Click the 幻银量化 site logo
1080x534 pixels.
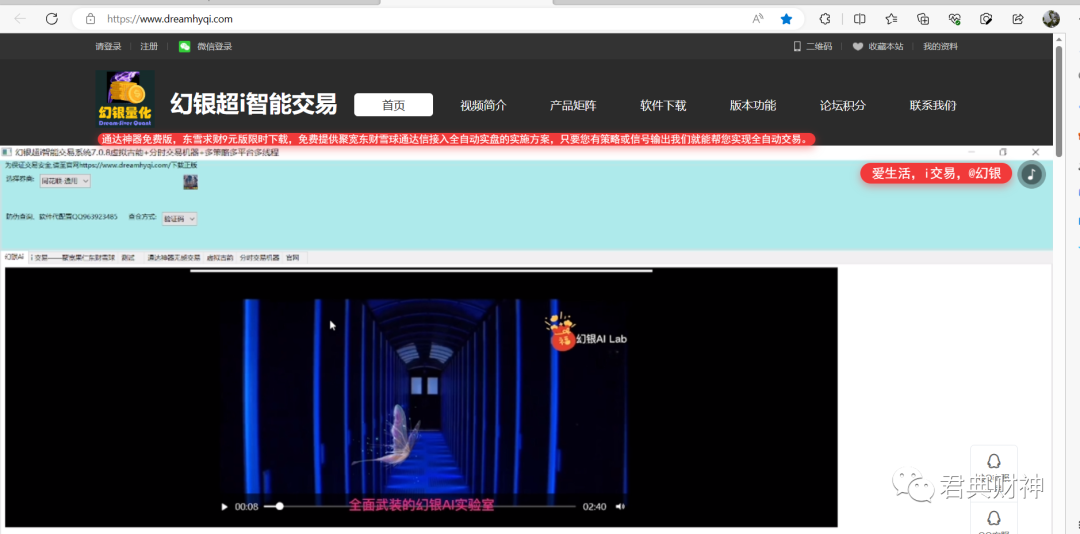point(125,99)
